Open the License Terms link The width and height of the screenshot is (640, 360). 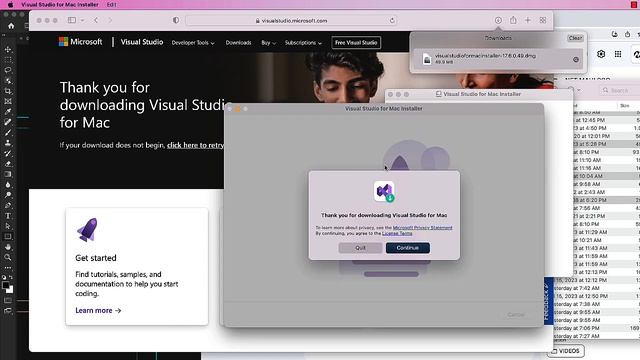click(397, 233)
